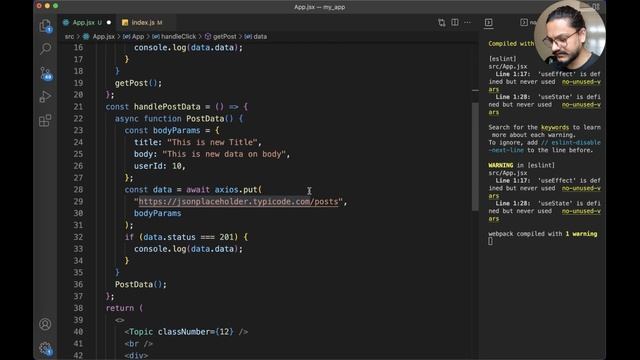The height and width of the screenshot is (360, 640).
Task: Click Topic classNumber={12} JSX tag
Action: 186,332
